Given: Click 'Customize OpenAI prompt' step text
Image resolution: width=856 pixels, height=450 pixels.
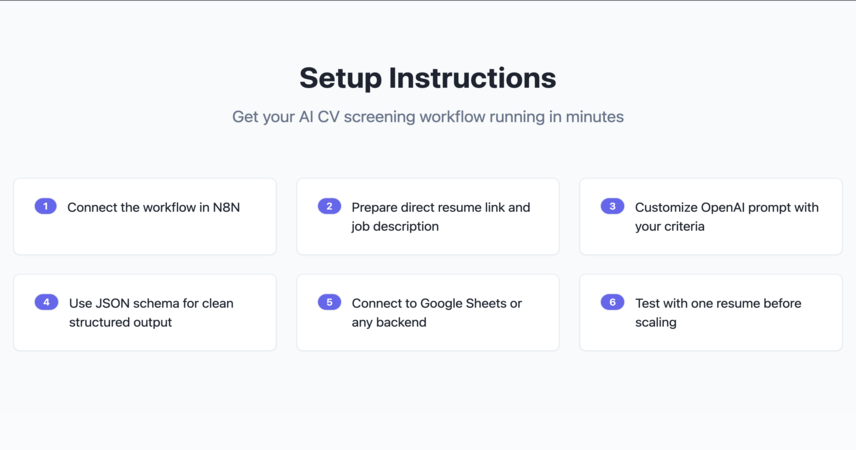Looking at the screenshot, I should tap(727, 217).
